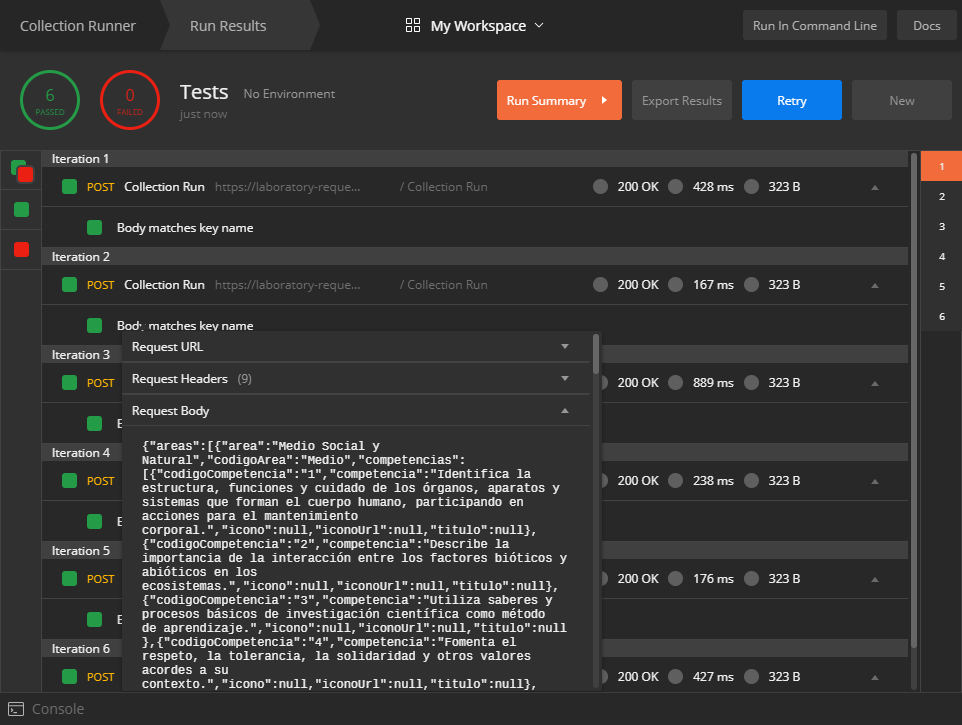Click the No Environment label
Screen dimensions: 962x725
(x=289, y=94)
